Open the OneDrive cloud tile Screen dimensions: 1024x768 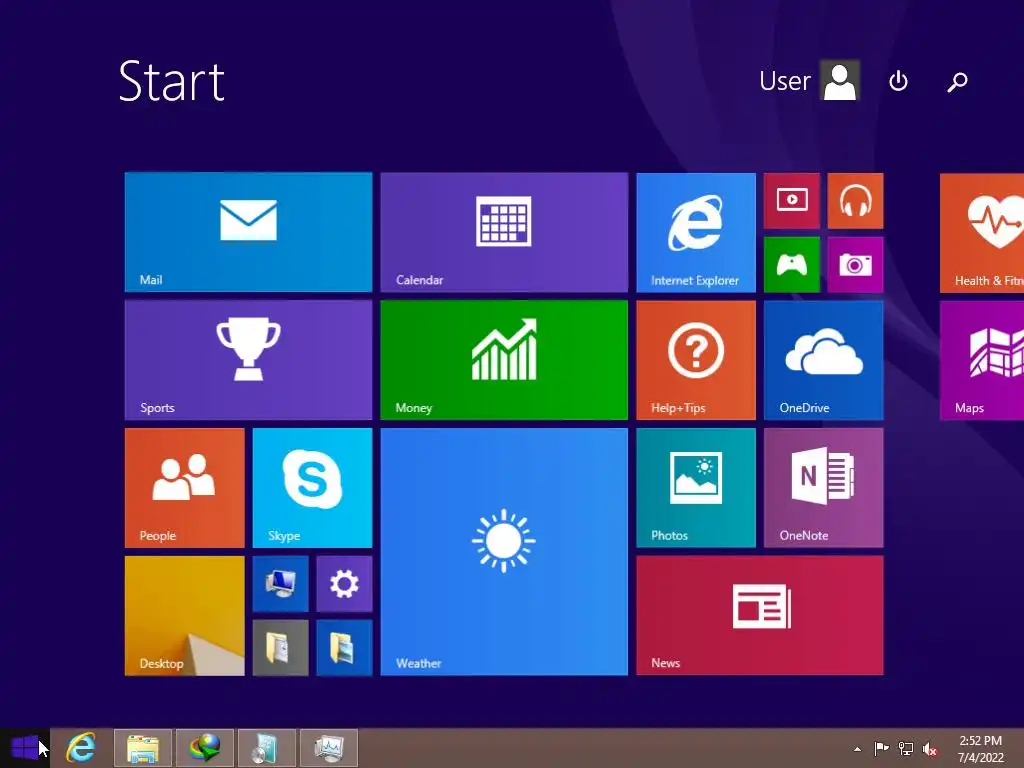click(824, 360)
